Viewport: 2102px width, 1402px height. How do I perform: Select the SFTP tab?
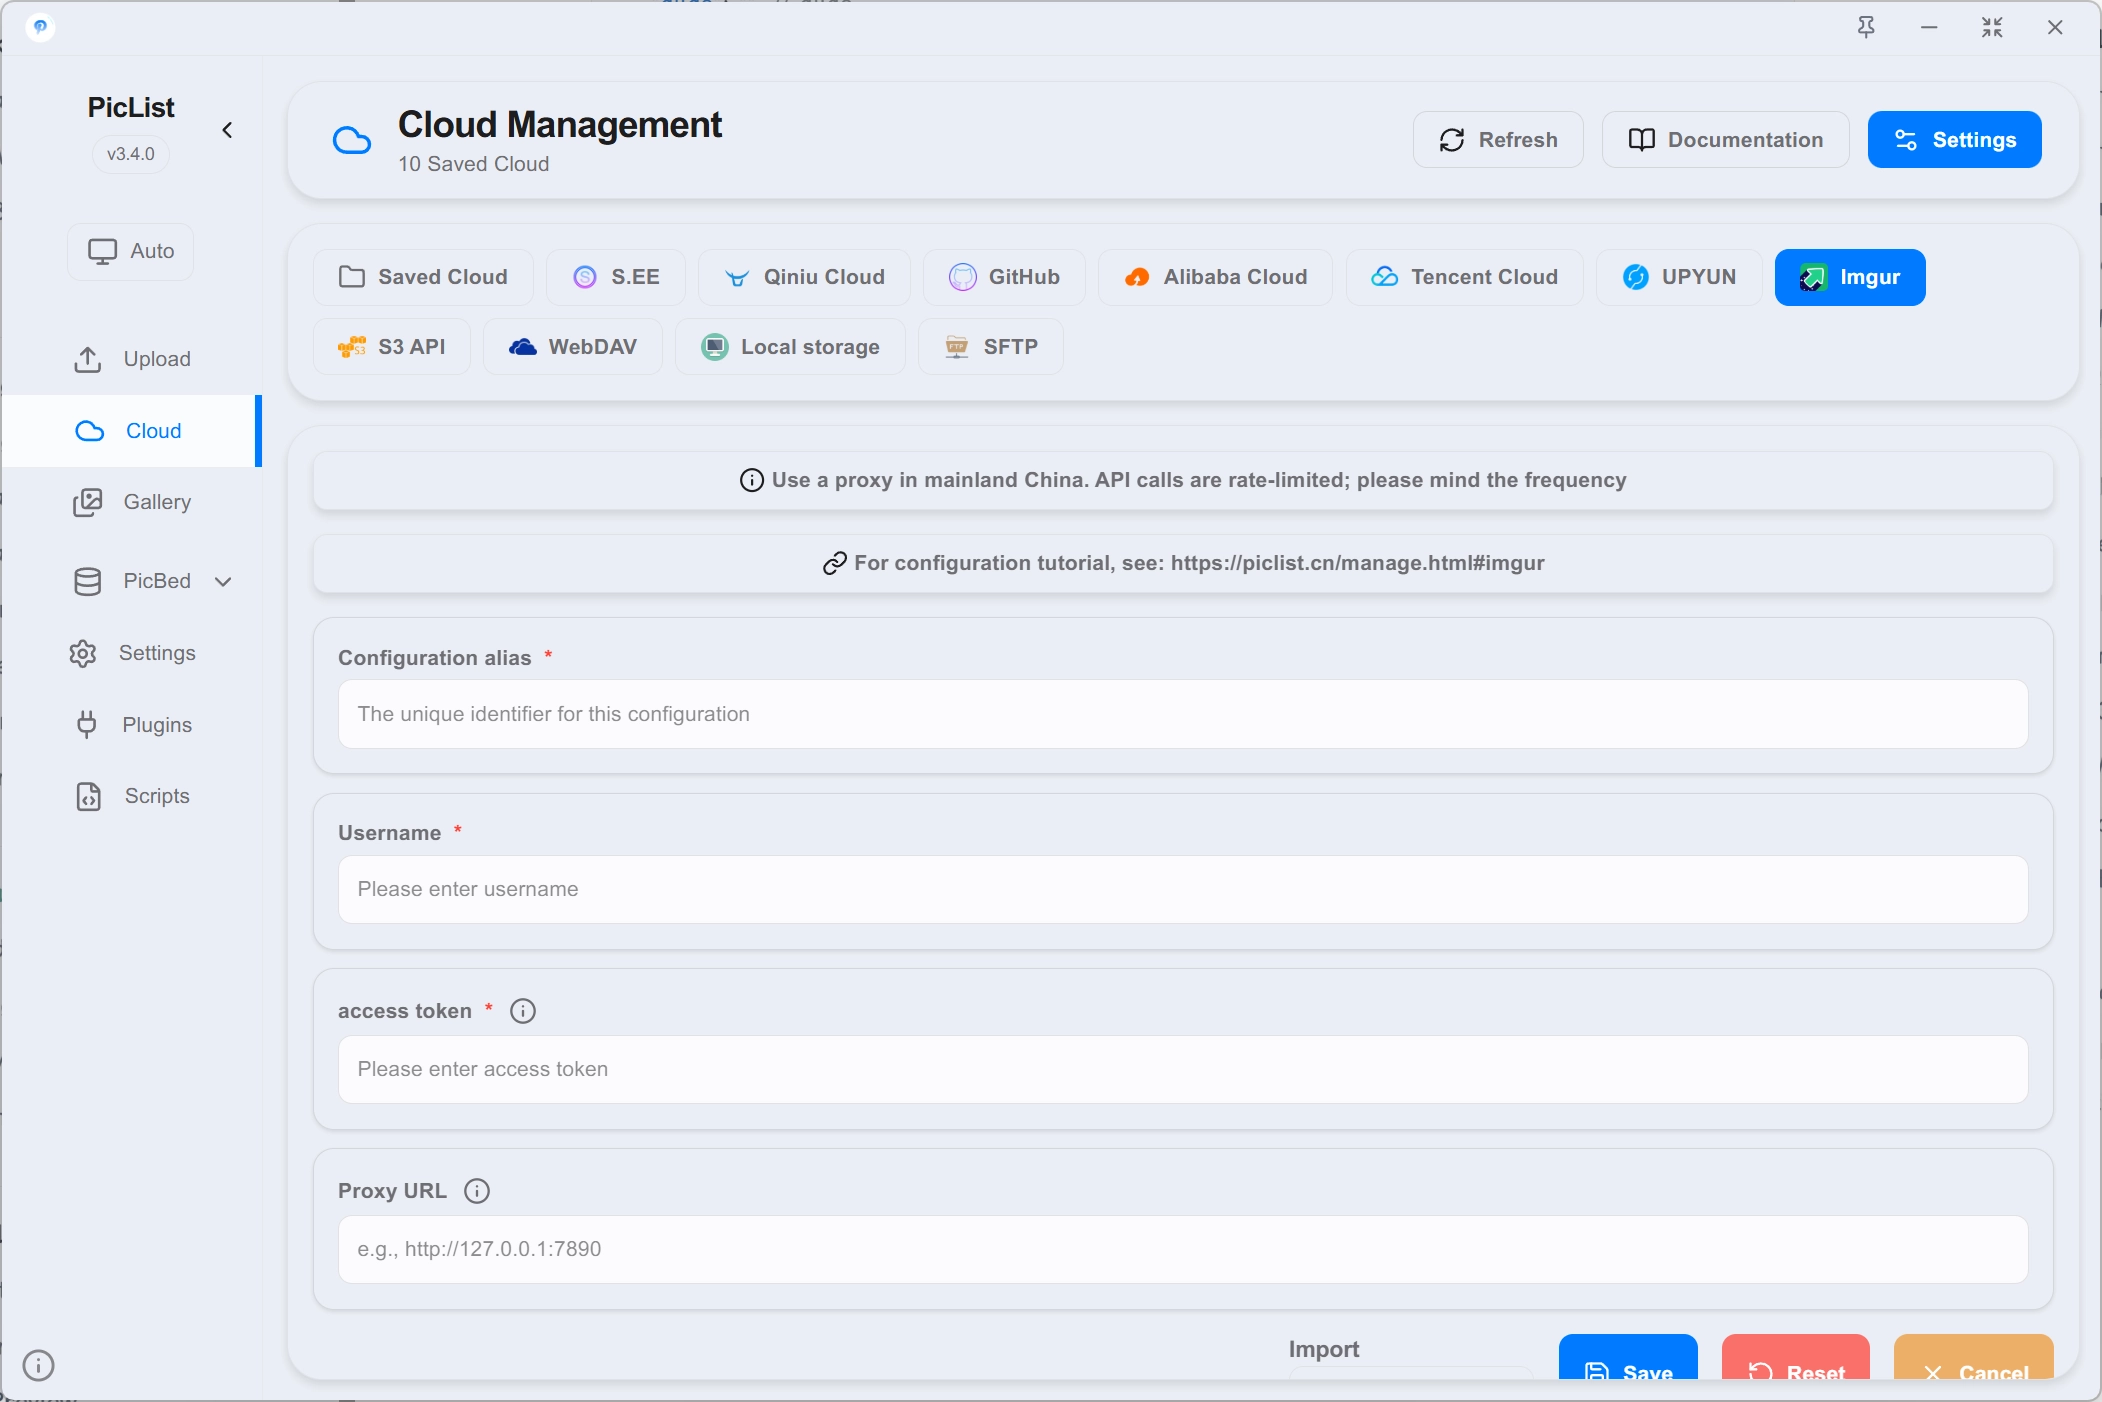click(x=991, y=347)
